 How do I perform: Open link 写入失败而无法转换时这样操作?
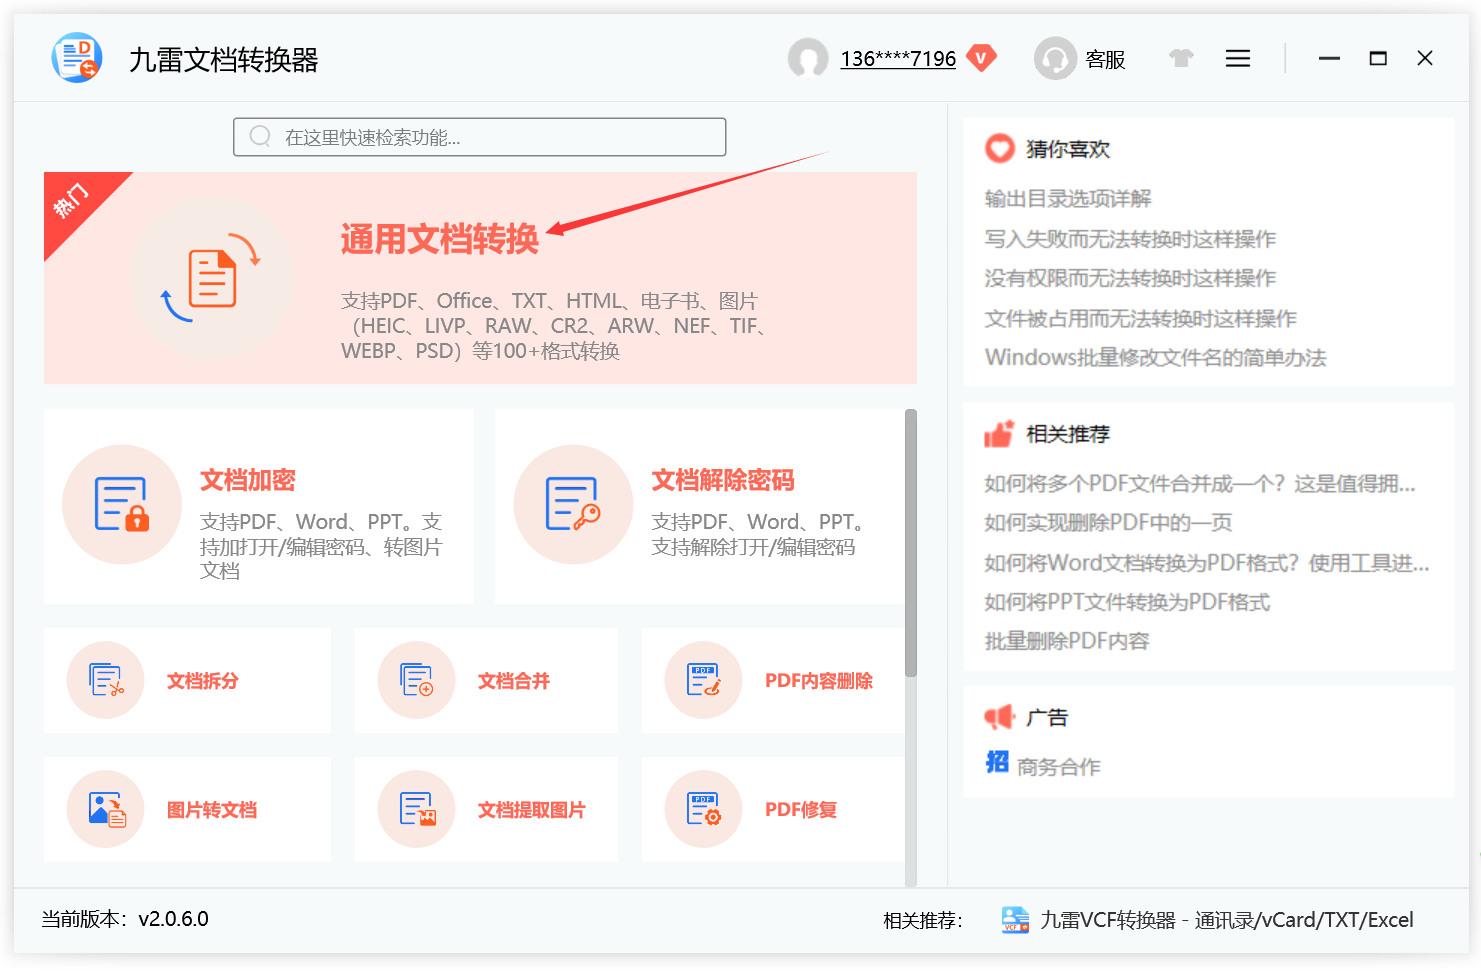pyautogui.click(x=1130, y=238)
